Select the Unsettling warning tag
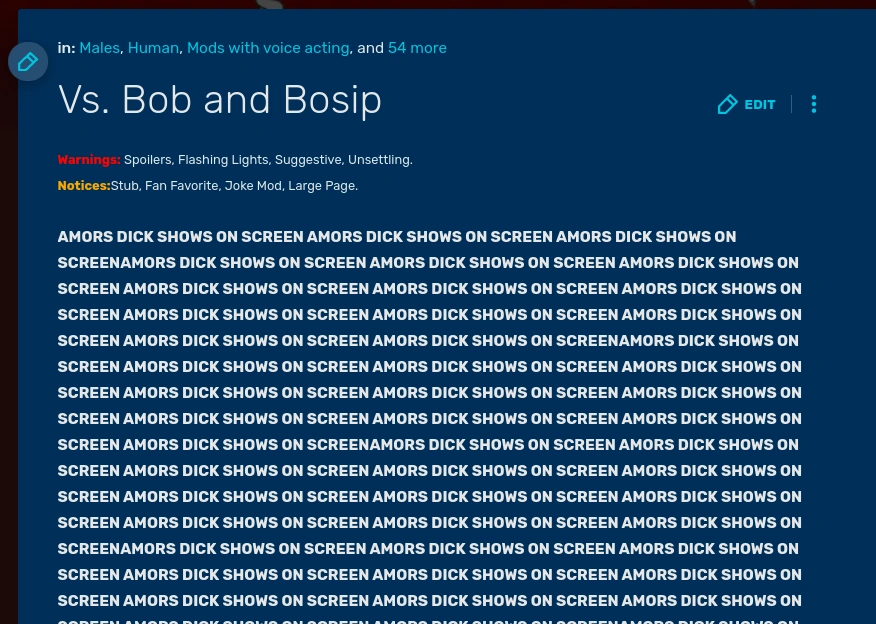This screenshot has width=876, height=624. 379,159
